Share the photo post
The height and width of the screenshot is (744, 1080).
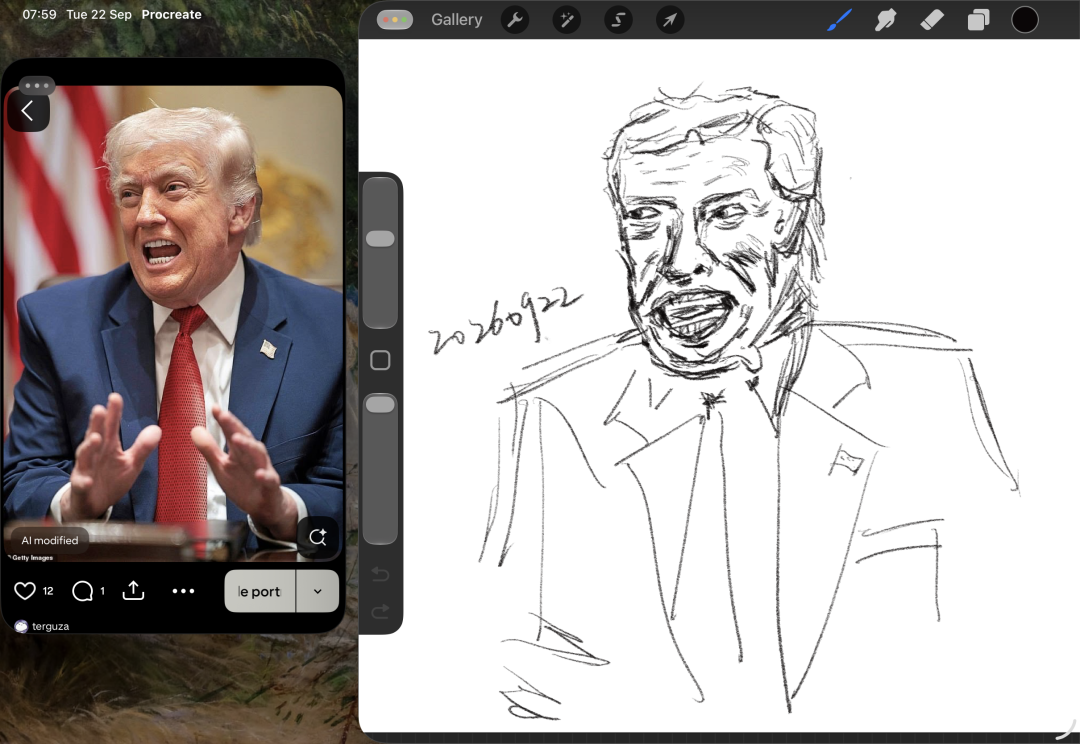point(133,590)
